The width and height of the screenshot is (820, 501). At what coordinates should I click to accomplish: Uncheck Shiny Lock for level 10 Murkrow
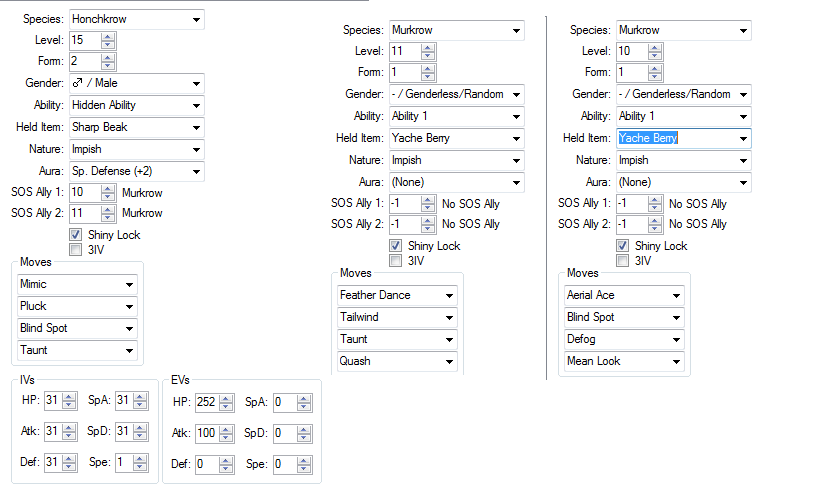[x=624, y=246]
